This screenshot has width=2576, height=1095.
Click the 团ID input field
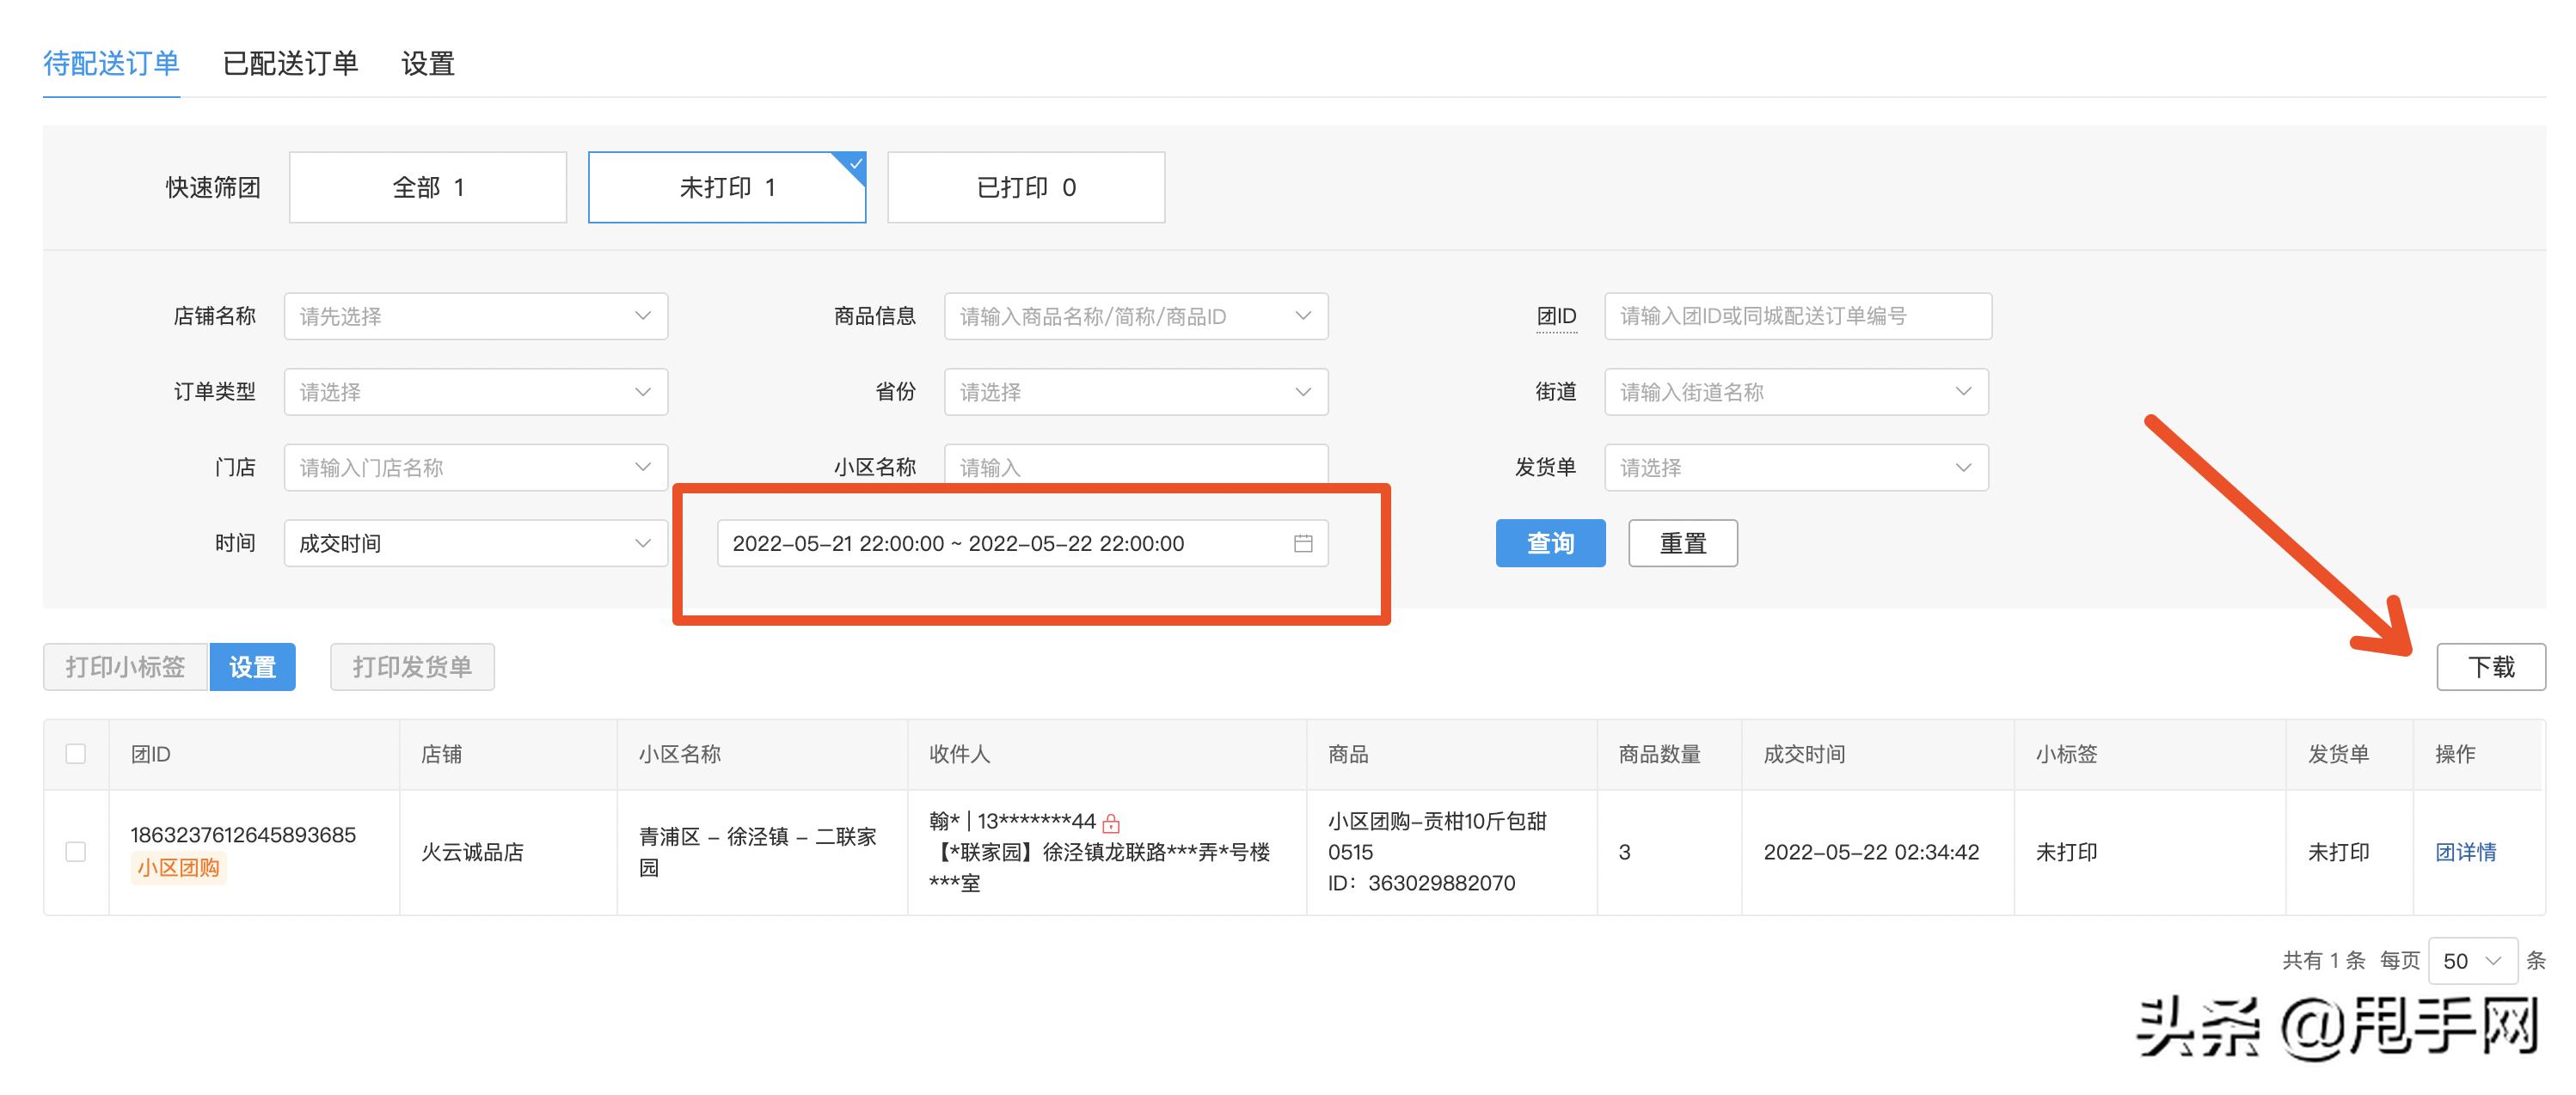[x=1796, y=315]
